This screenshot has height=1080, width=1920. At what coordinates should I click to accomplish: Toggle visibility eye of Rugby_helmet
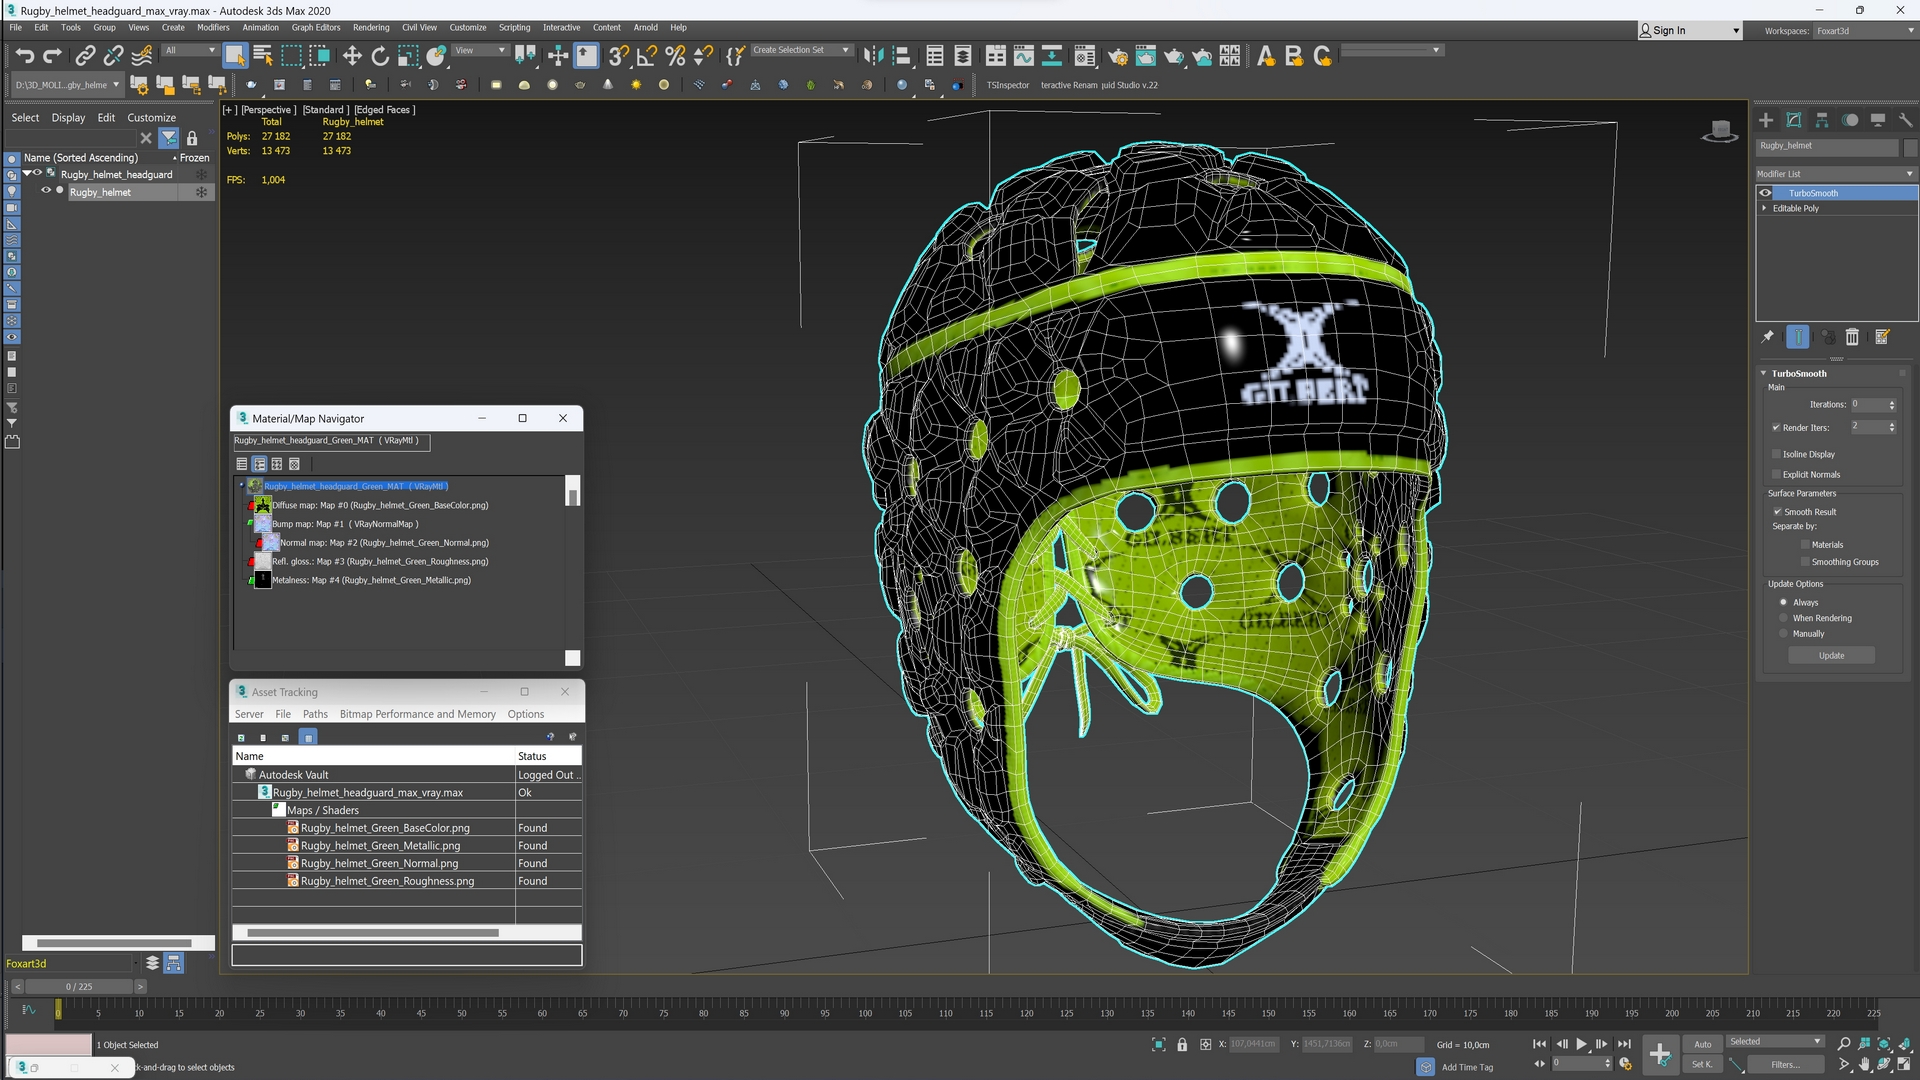(45, 191)
